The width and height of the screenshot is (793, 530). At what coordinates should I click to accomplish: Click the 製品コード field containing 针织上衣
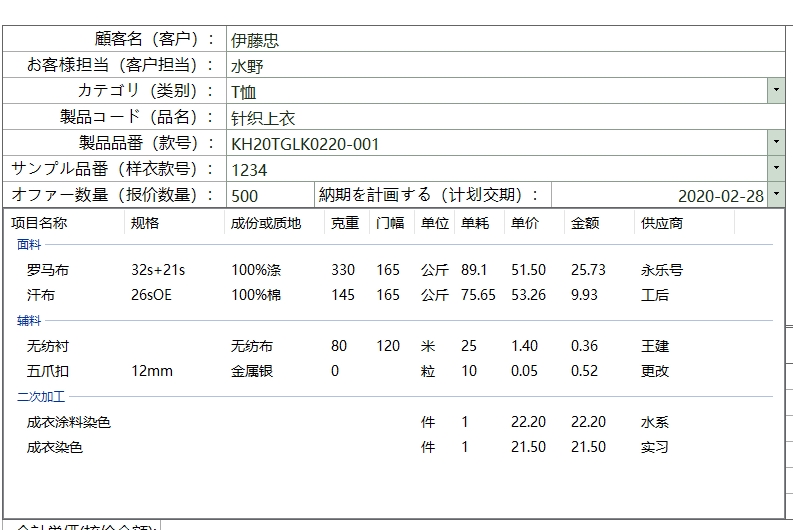tap(505, 117)
